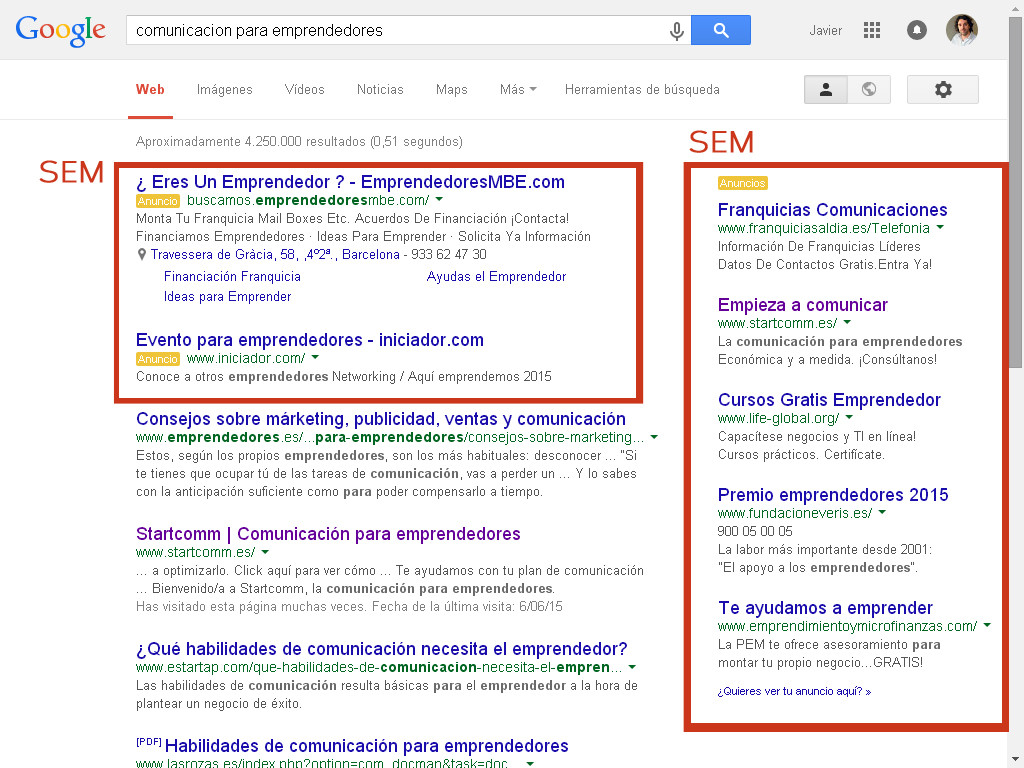Open the Maps tab
Viewport: 1024px width, 768px height.
pos(451,89)
